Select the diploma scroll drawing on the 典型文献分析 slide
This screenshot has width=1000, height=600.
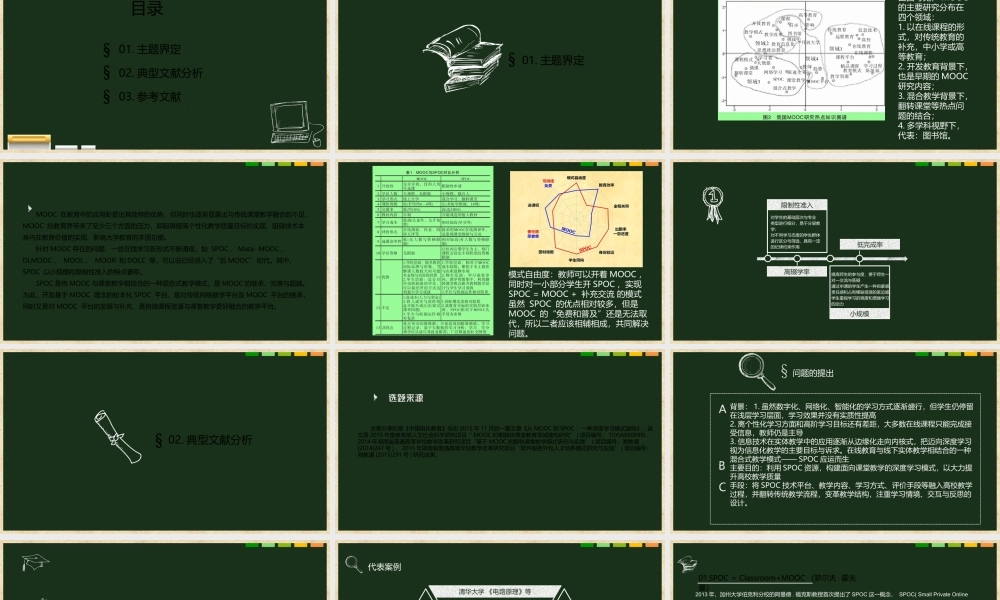(118, 437)
